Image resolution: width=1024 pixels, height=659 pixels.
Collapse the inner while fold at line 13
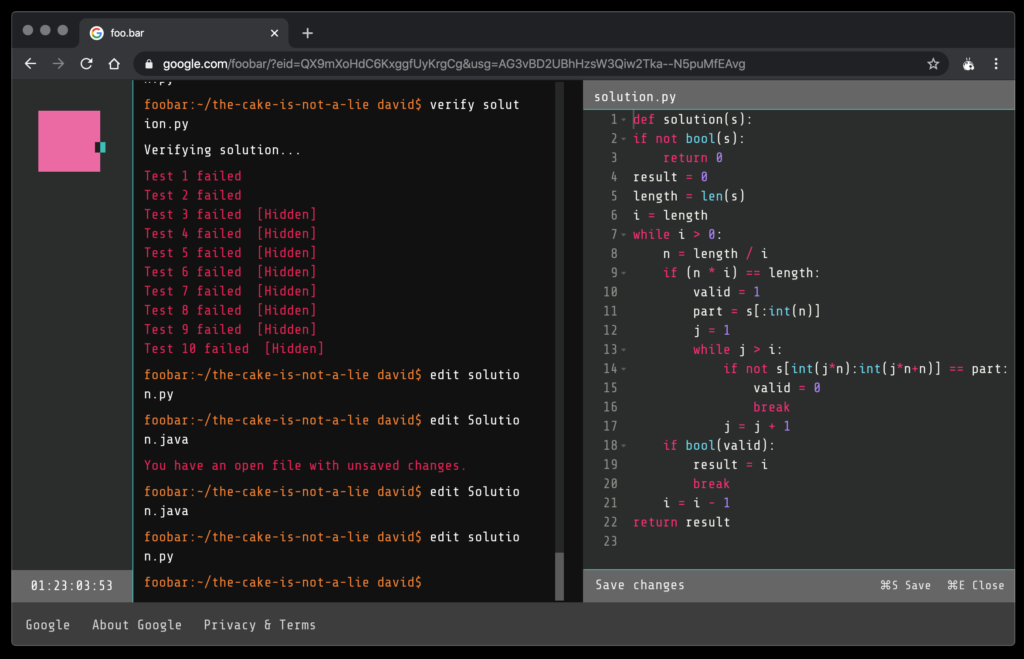[624, 349]
